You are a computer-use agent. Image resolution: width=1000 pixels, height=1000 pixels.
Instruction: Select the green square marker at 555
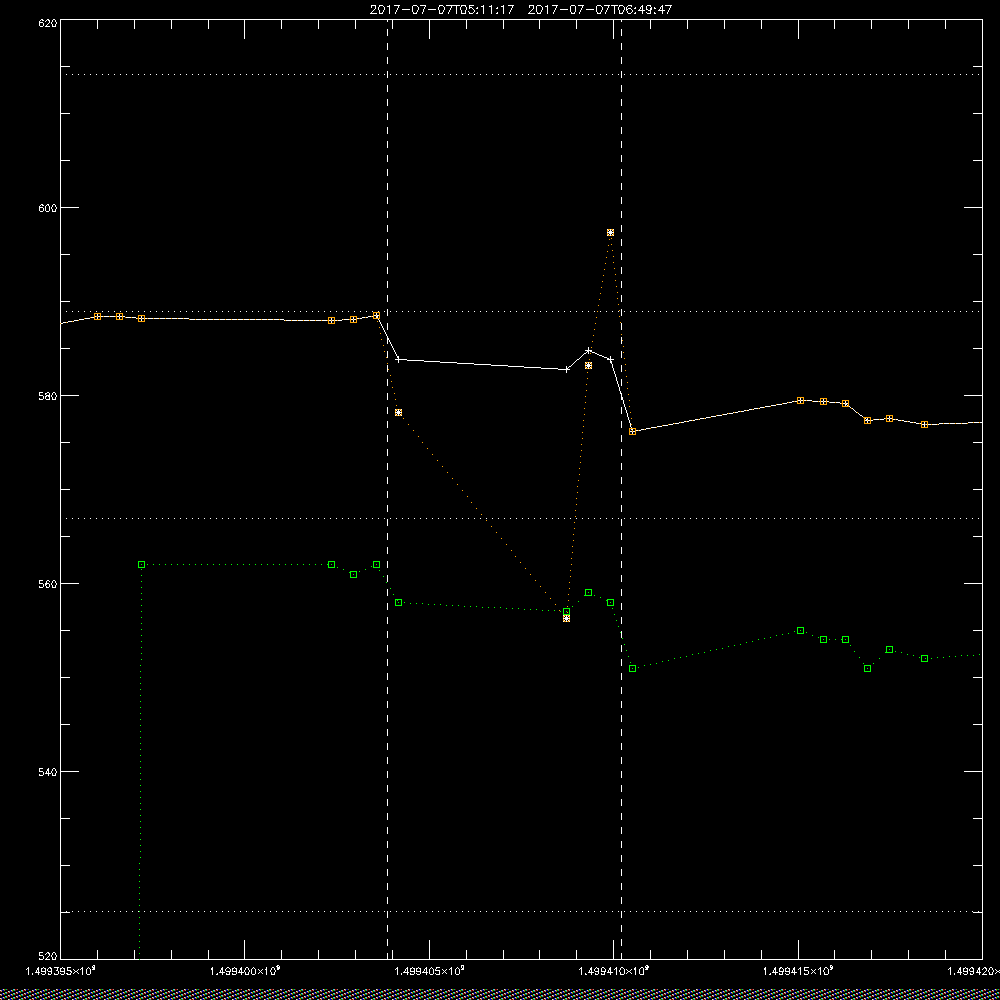coord(800,630)
